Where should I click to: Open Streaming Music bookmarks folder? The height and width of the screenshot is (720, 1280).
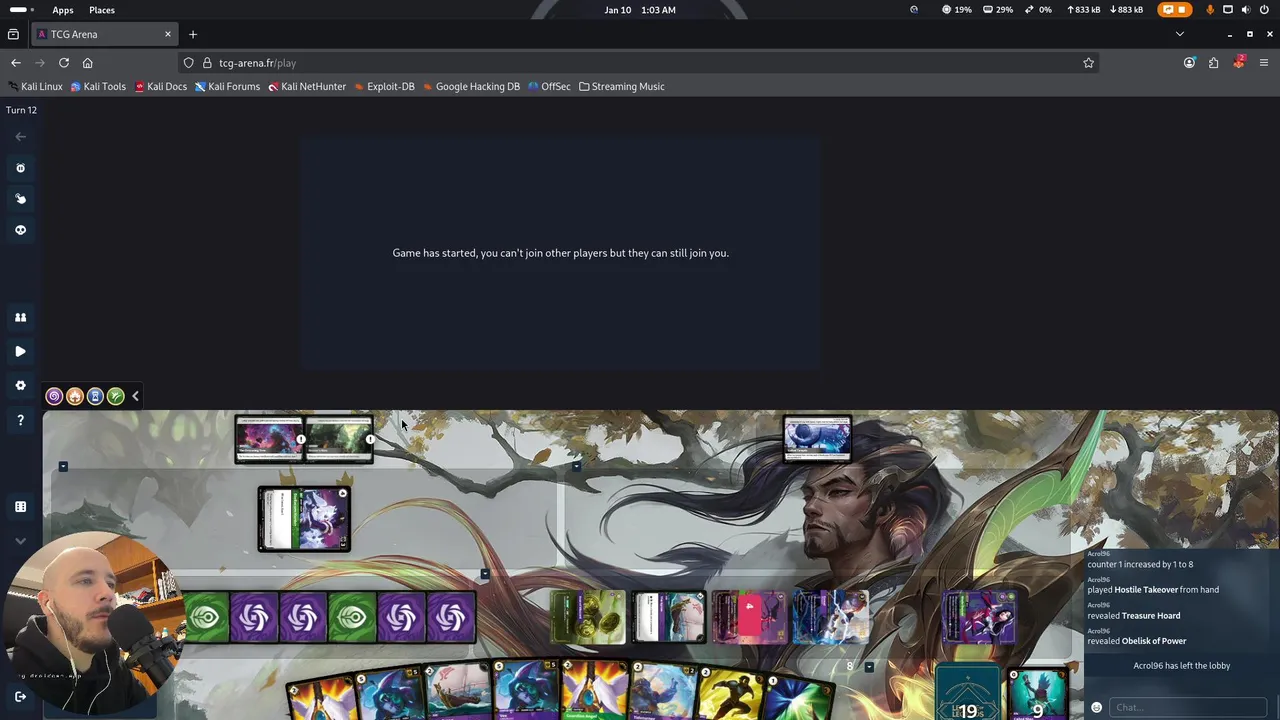[x=622, y=86]
